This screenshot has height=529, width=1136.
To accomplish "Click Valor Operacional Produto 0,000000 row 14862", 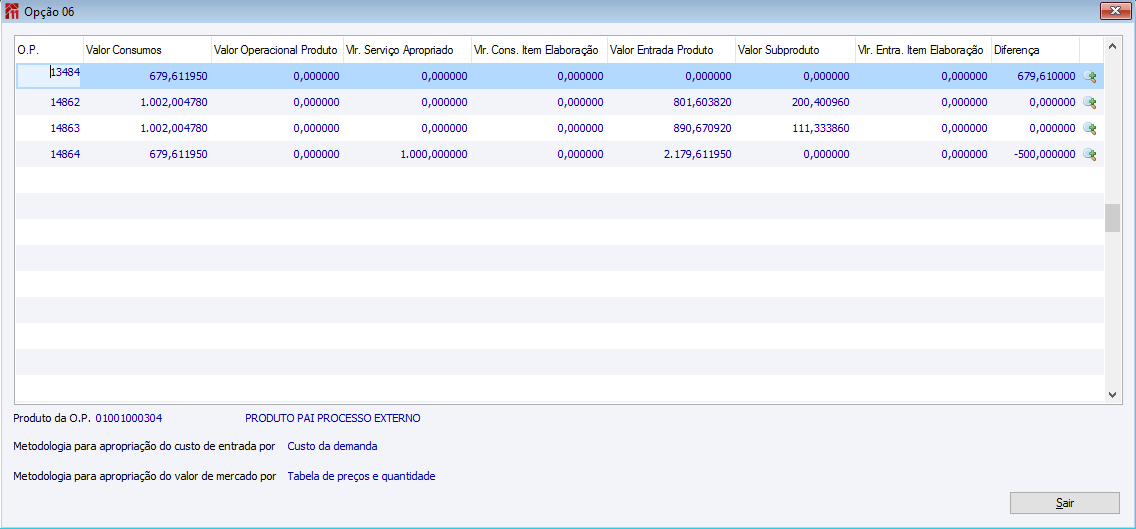I will coord(317,102).
